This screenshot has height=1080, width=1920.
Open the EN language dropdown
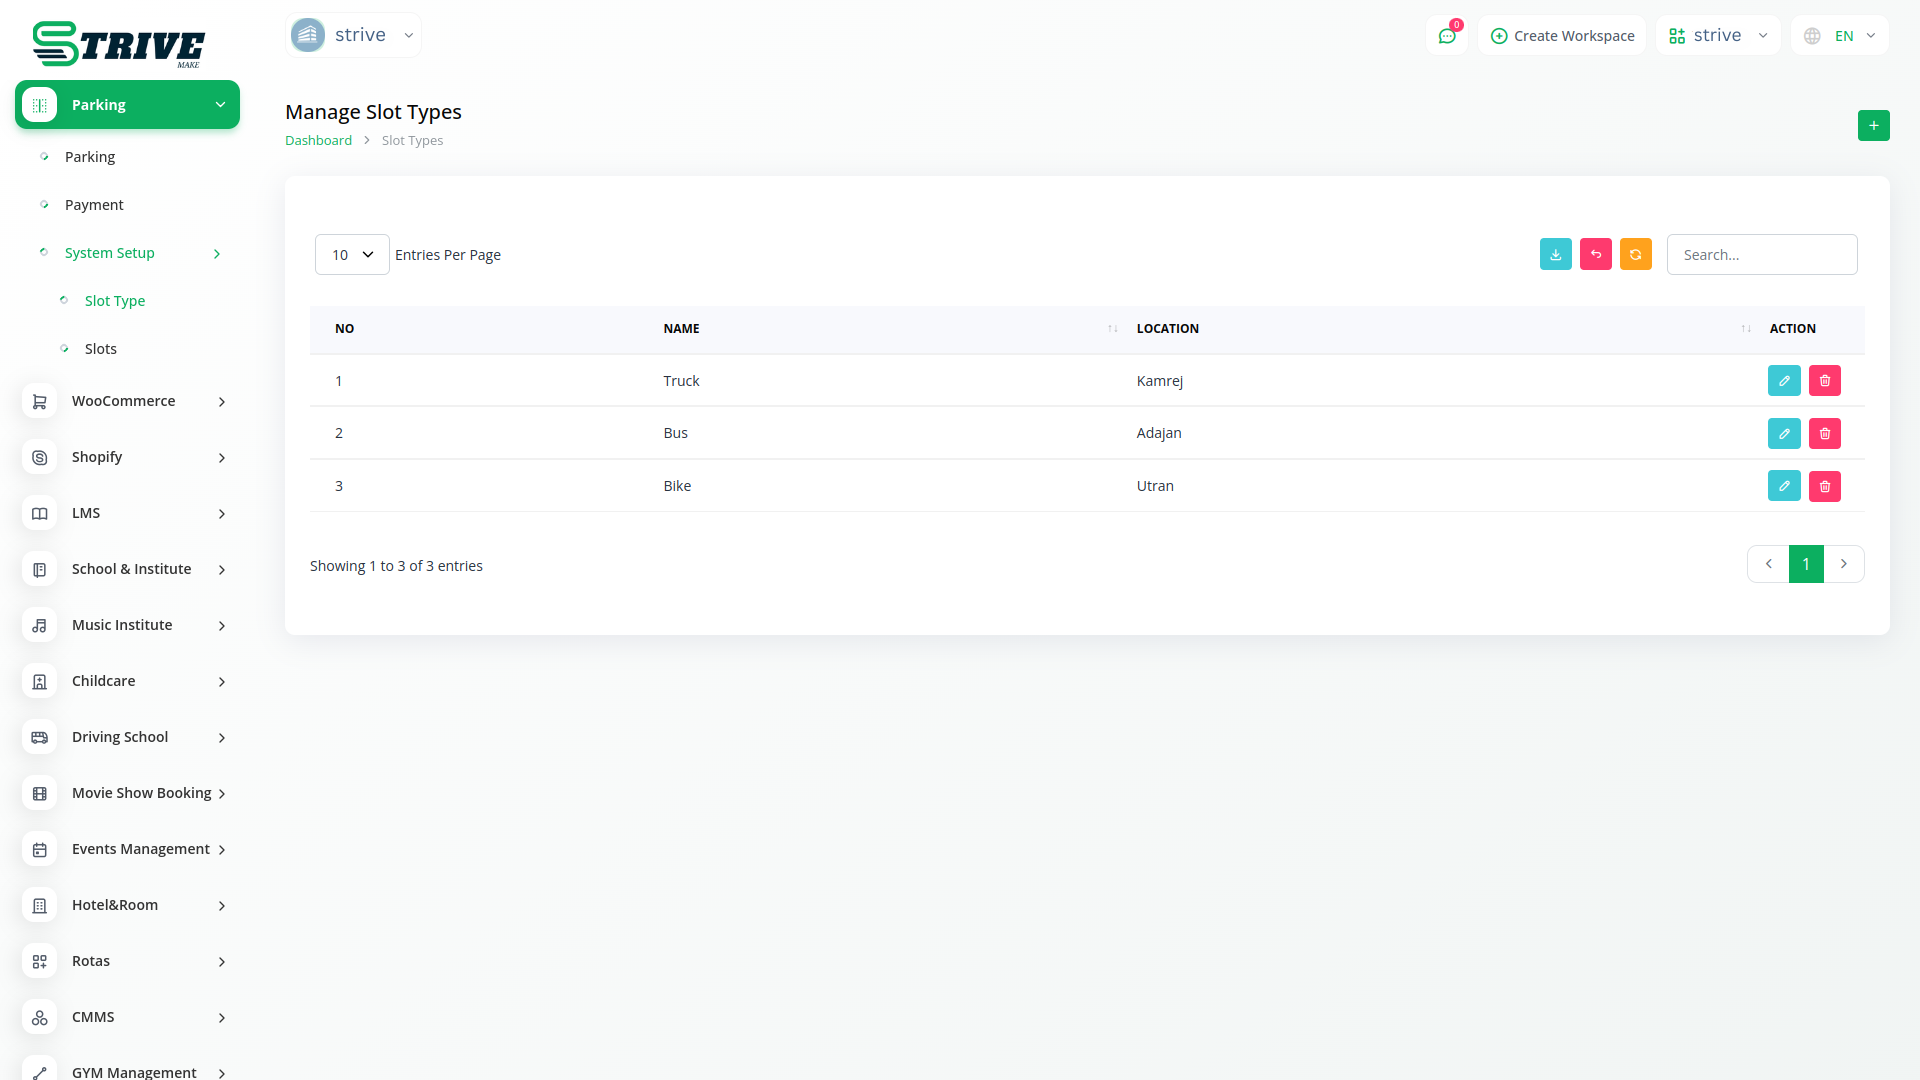click(1839, 36)
